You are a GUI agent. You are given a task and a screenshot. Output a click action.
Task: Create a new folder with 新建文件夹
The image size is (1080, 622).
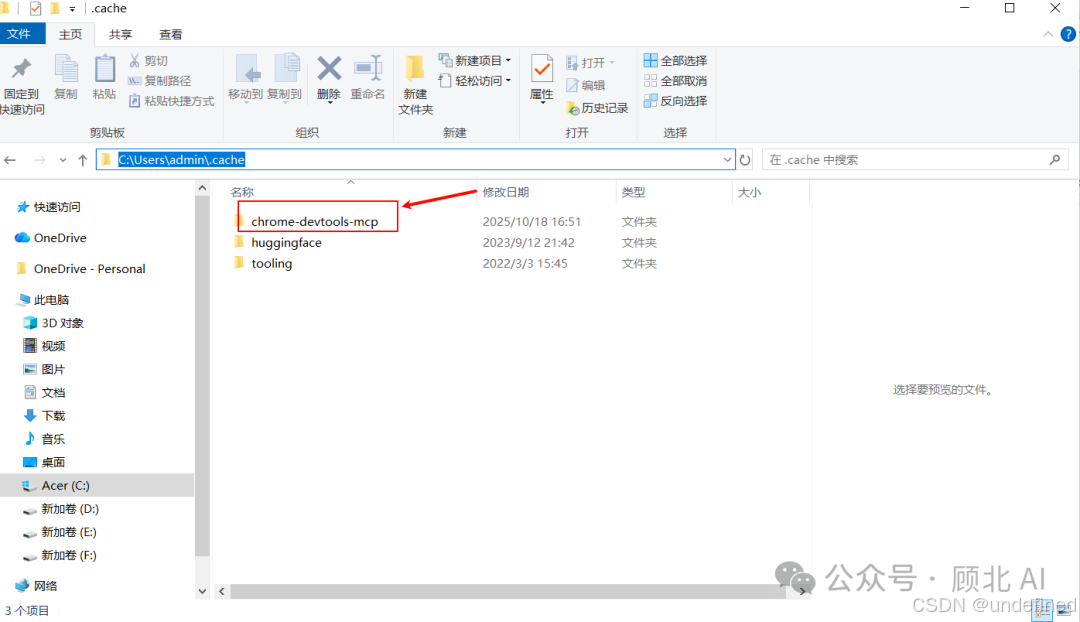click(x=415, y=84)
